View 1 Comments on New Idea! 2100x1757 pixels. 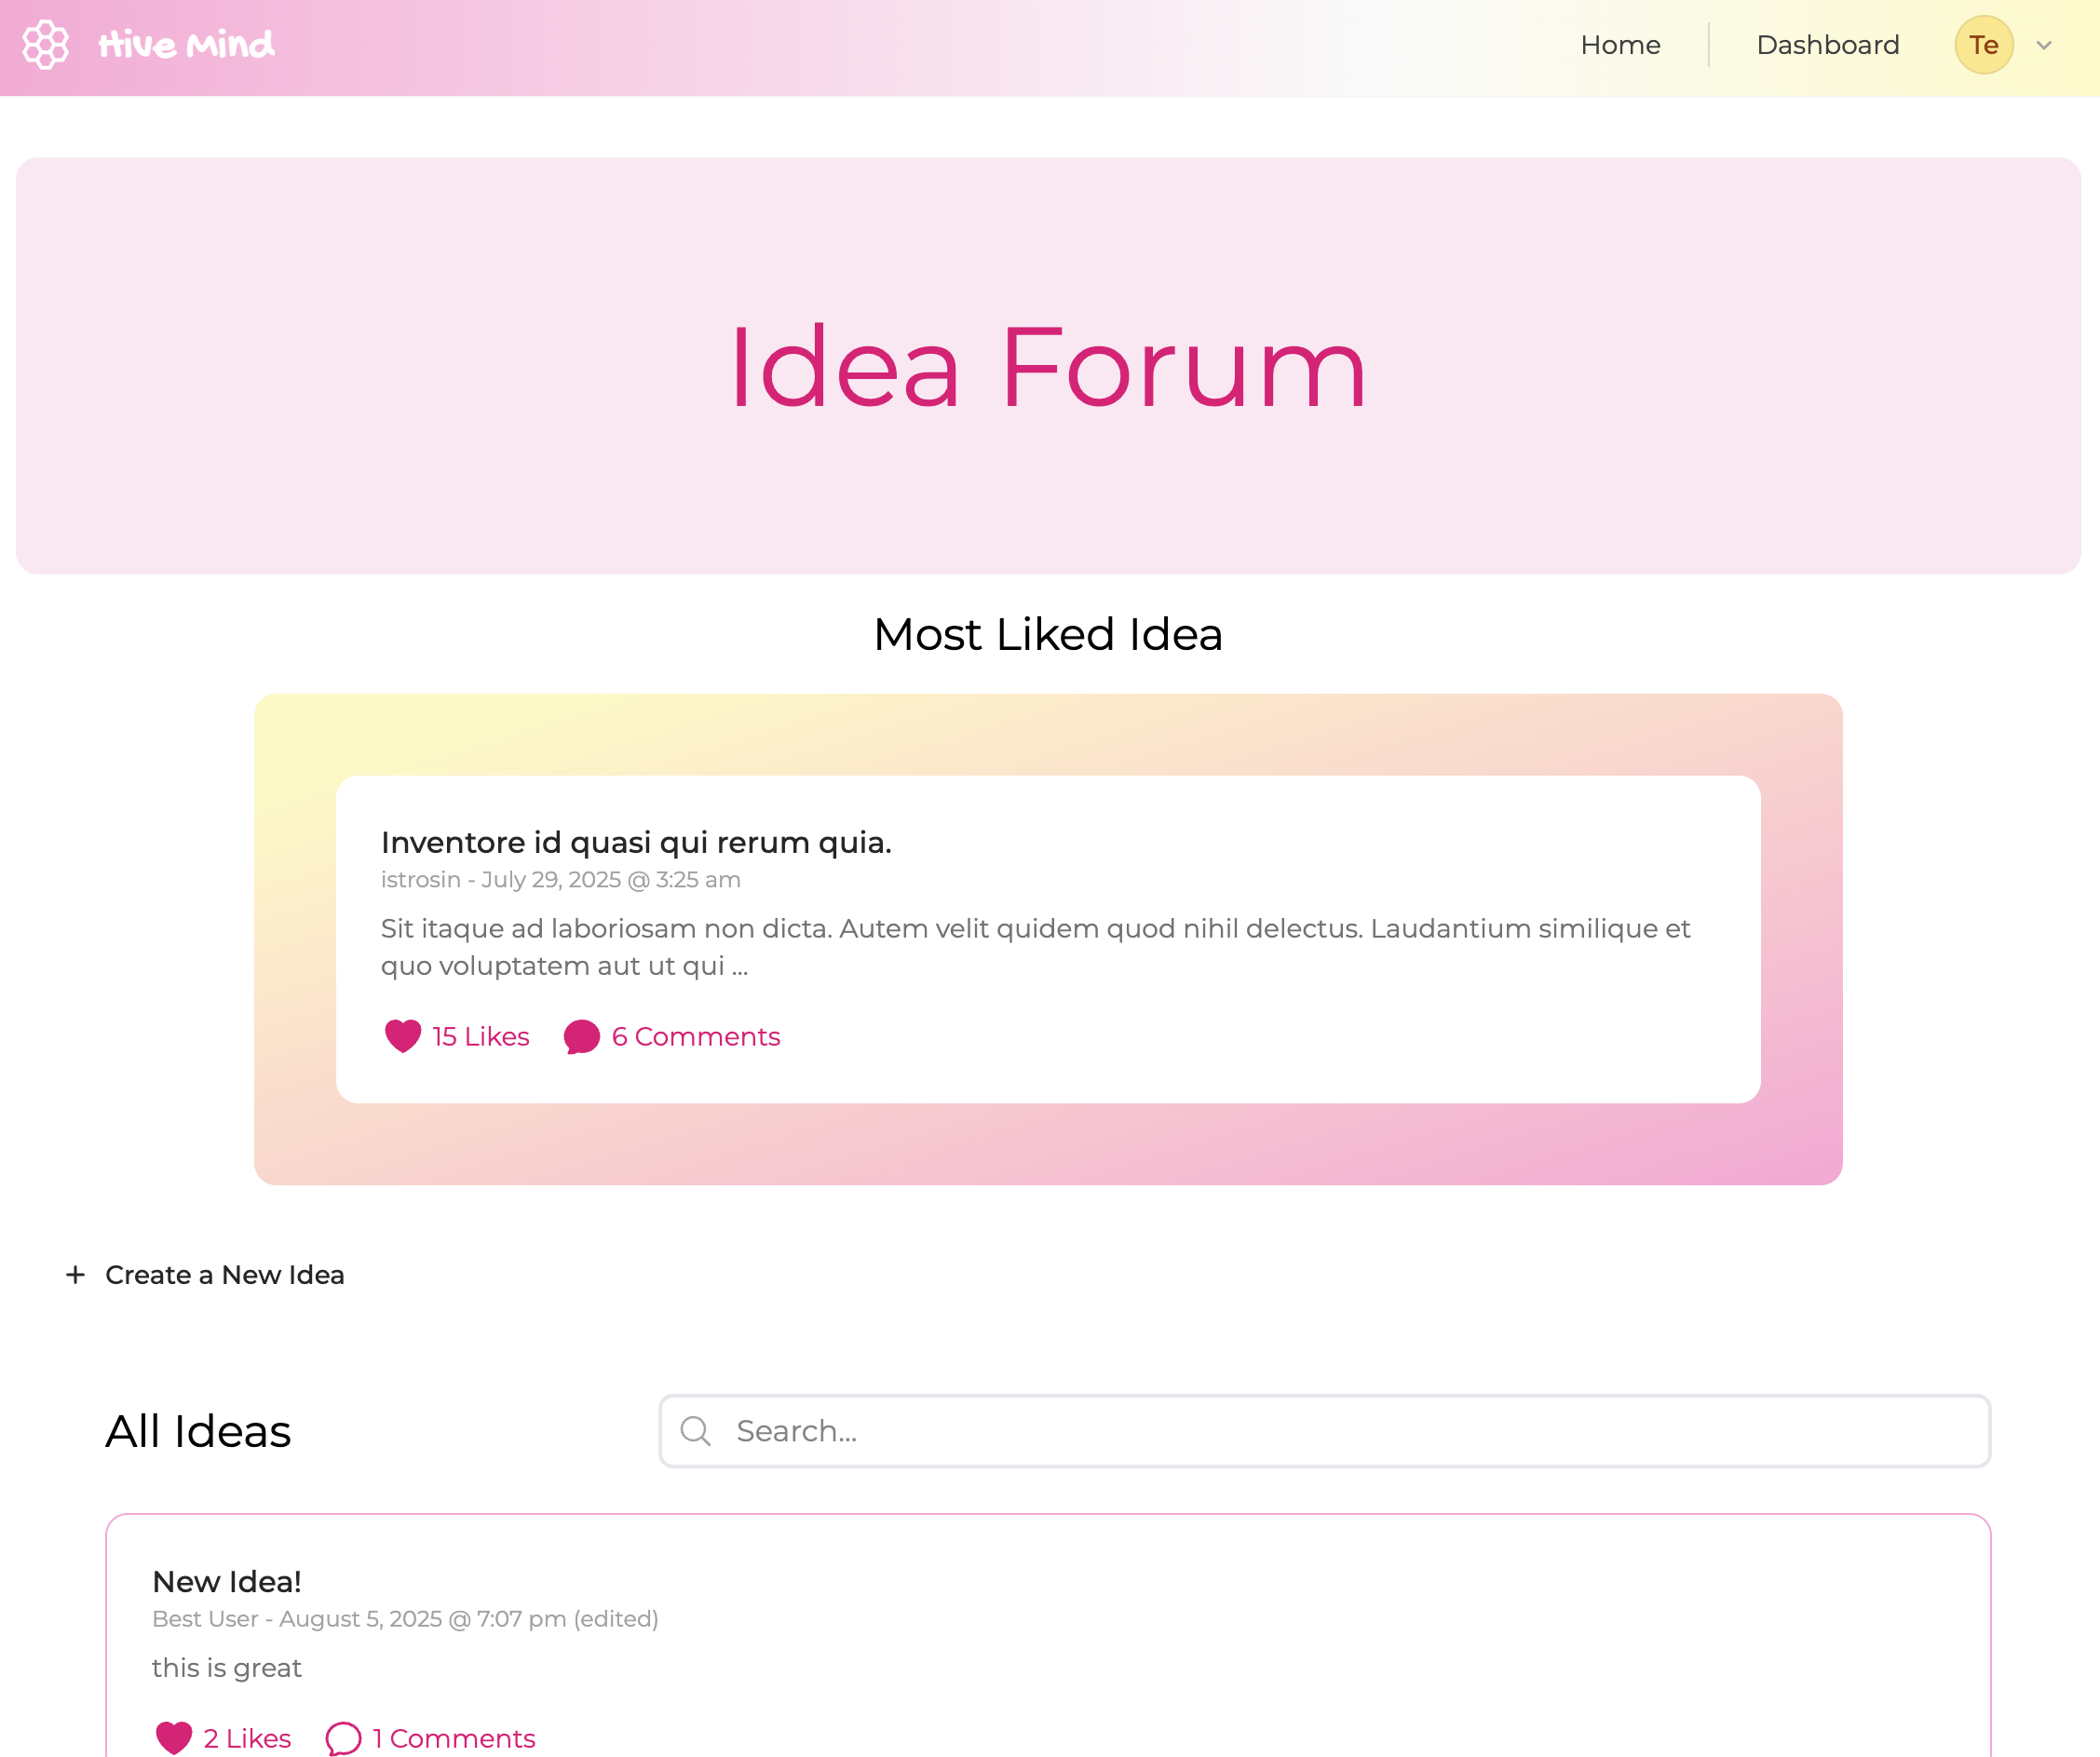point(454,1738)
